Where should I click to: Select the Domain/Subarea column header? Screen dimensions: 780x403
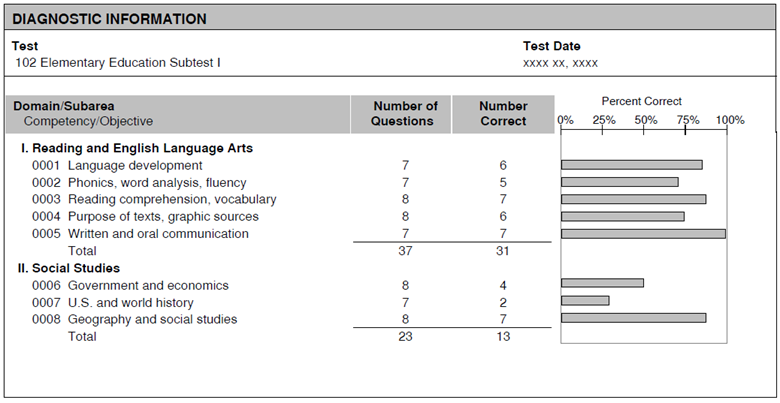coord(64,106)
